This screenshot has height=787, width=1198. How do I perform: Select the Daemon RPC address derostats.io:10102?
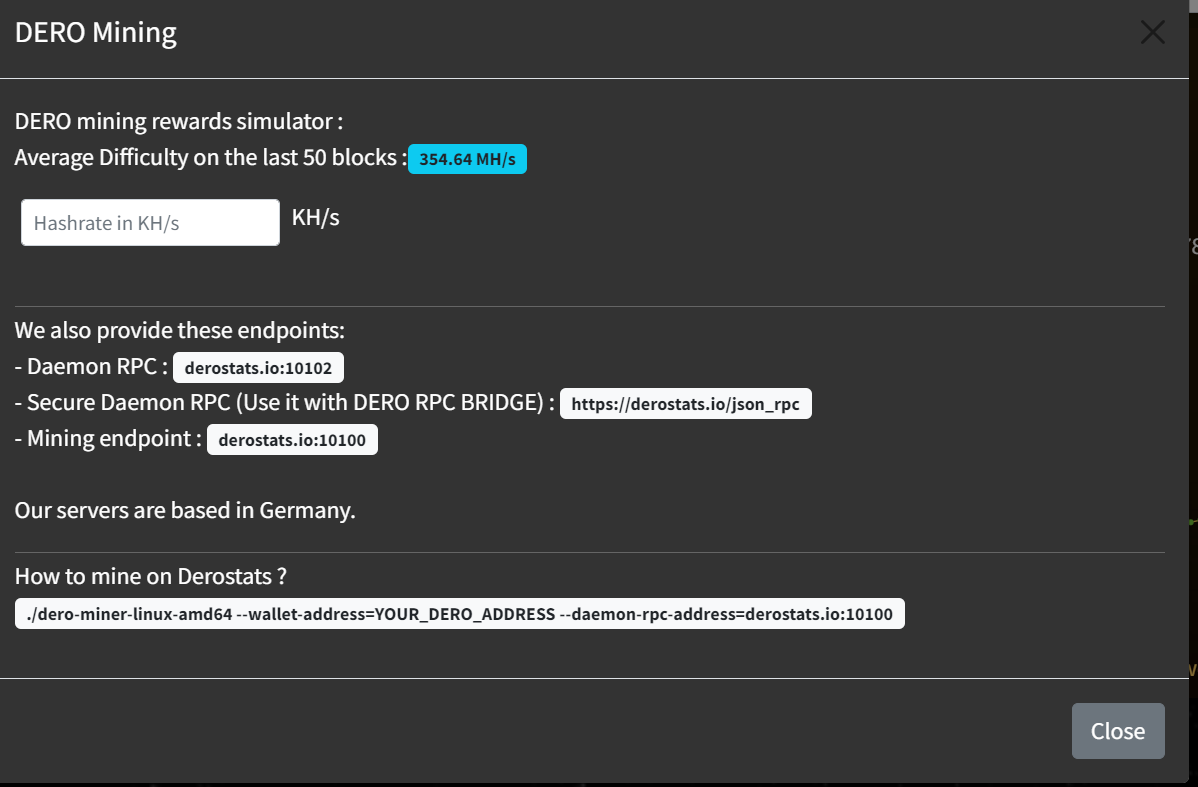pyautogui.click(x=258, y=368)
